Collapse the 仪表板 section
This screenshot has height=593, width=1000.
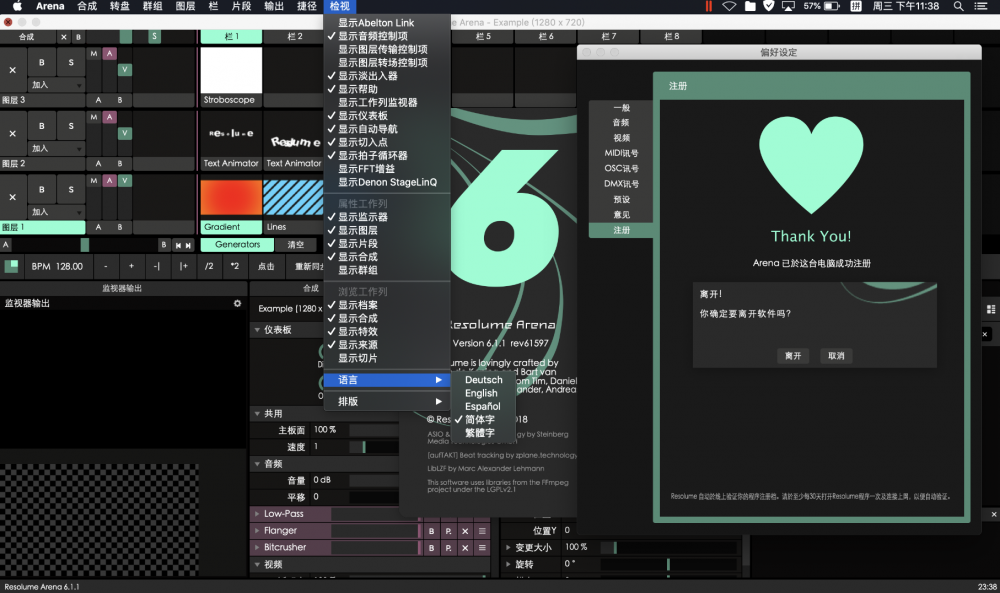(258, 330)
